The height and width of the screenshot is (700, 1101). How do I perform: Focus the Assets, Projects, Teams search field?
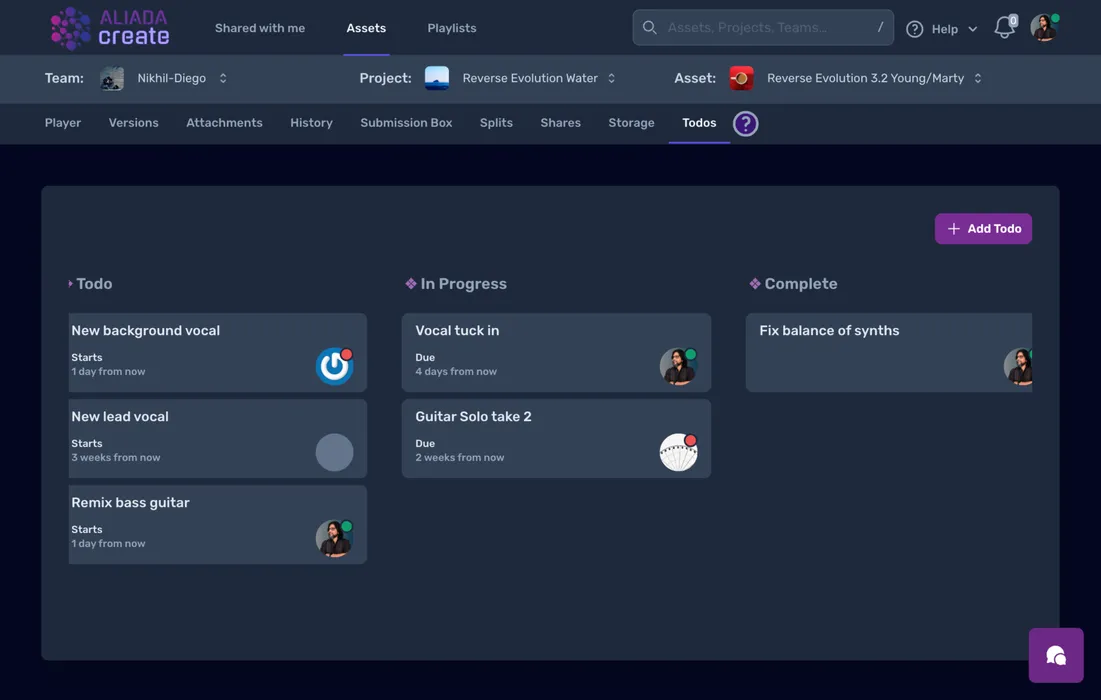click(x=765, y=28)
